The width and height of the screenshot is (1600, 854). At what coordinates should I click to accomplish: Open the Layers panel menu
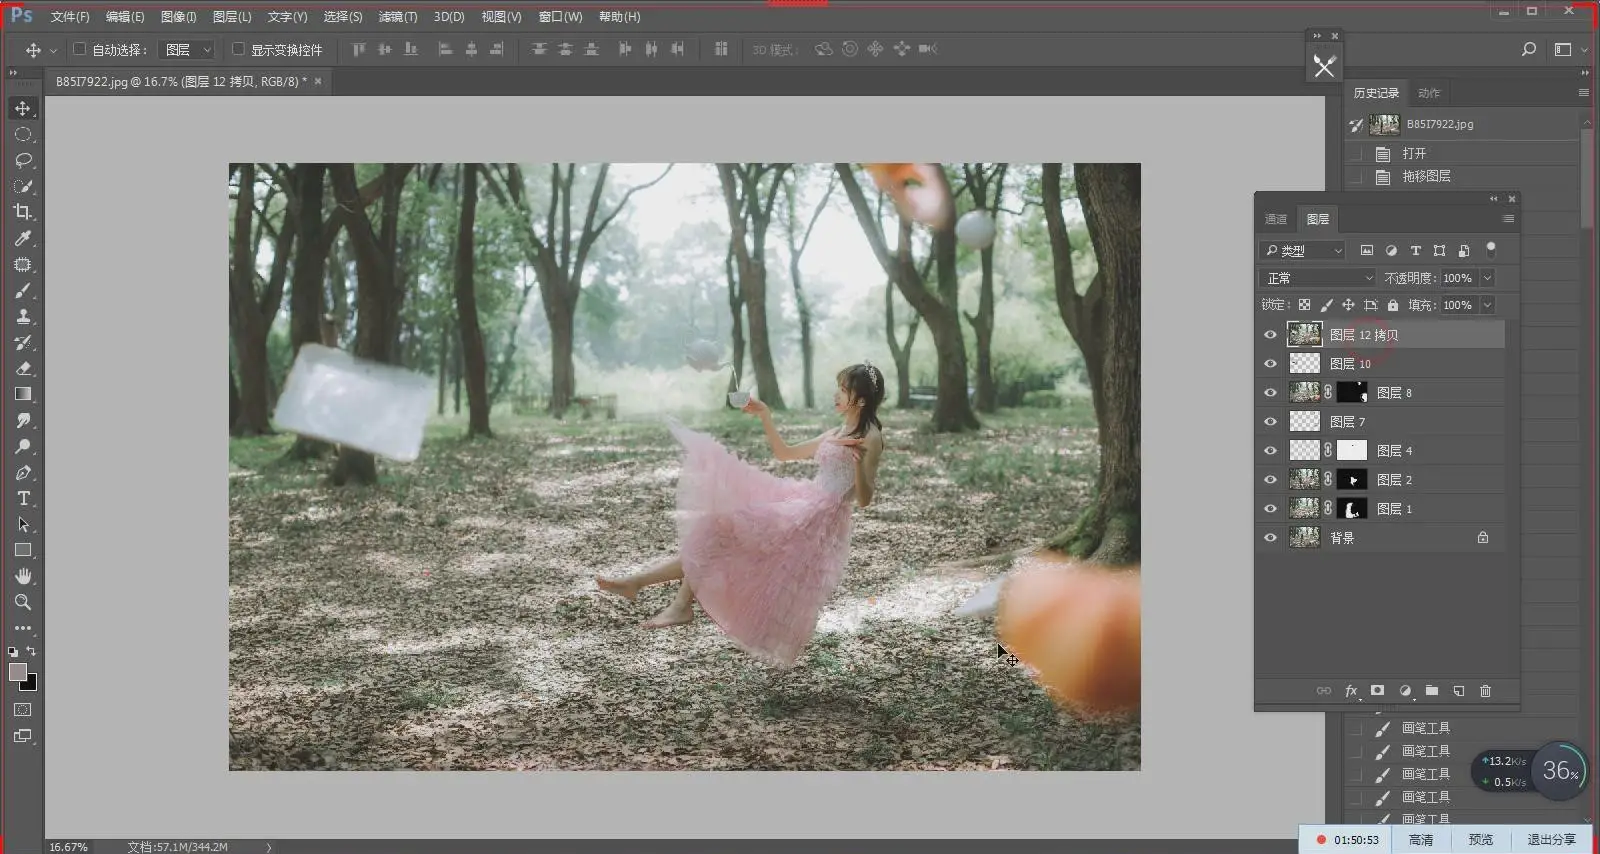coord(1508,219)
